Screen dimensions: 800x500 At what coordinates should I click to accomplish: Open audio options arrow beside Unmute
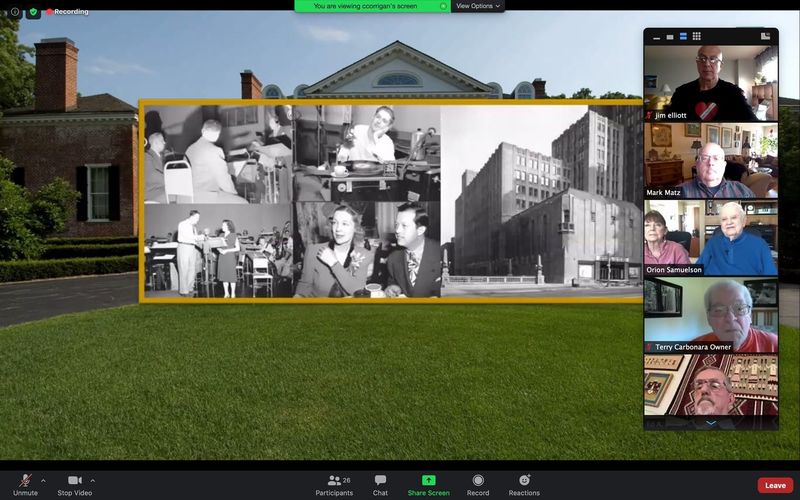click(43, 480)
